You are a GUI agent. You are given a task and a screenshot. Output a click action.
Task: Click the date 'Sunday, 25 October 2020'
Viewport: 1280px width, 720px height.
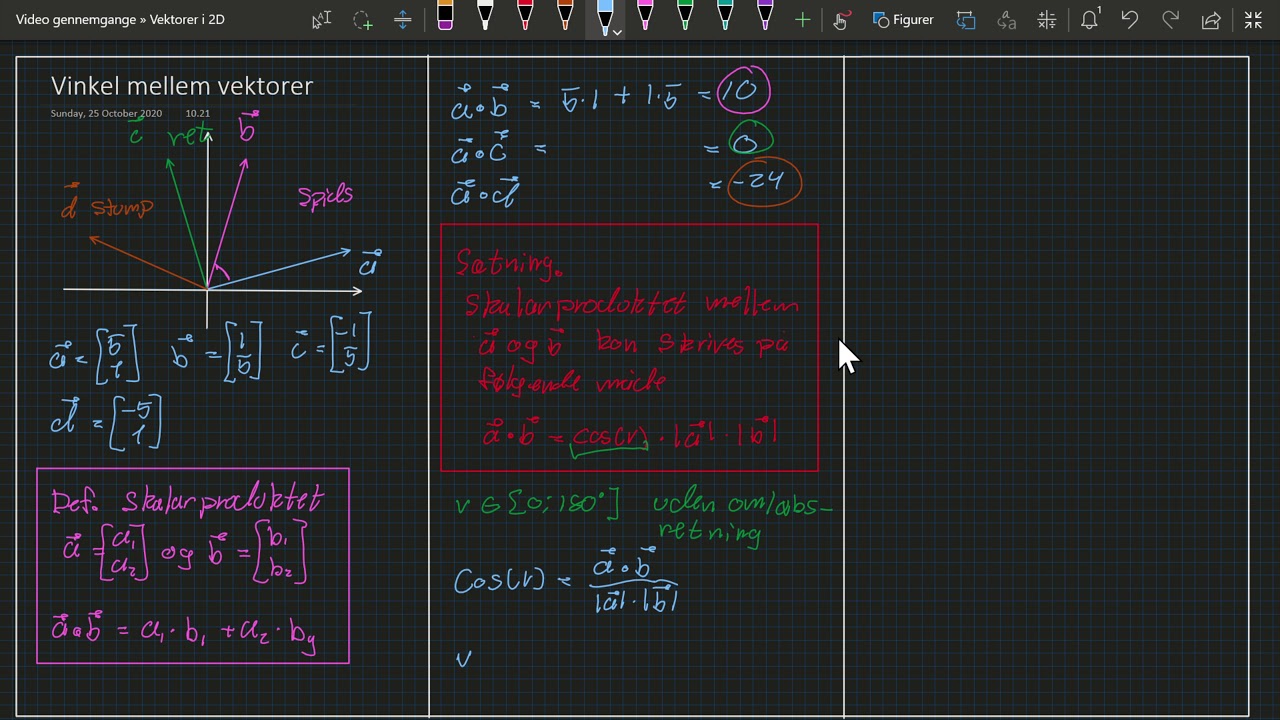[106, 114]
